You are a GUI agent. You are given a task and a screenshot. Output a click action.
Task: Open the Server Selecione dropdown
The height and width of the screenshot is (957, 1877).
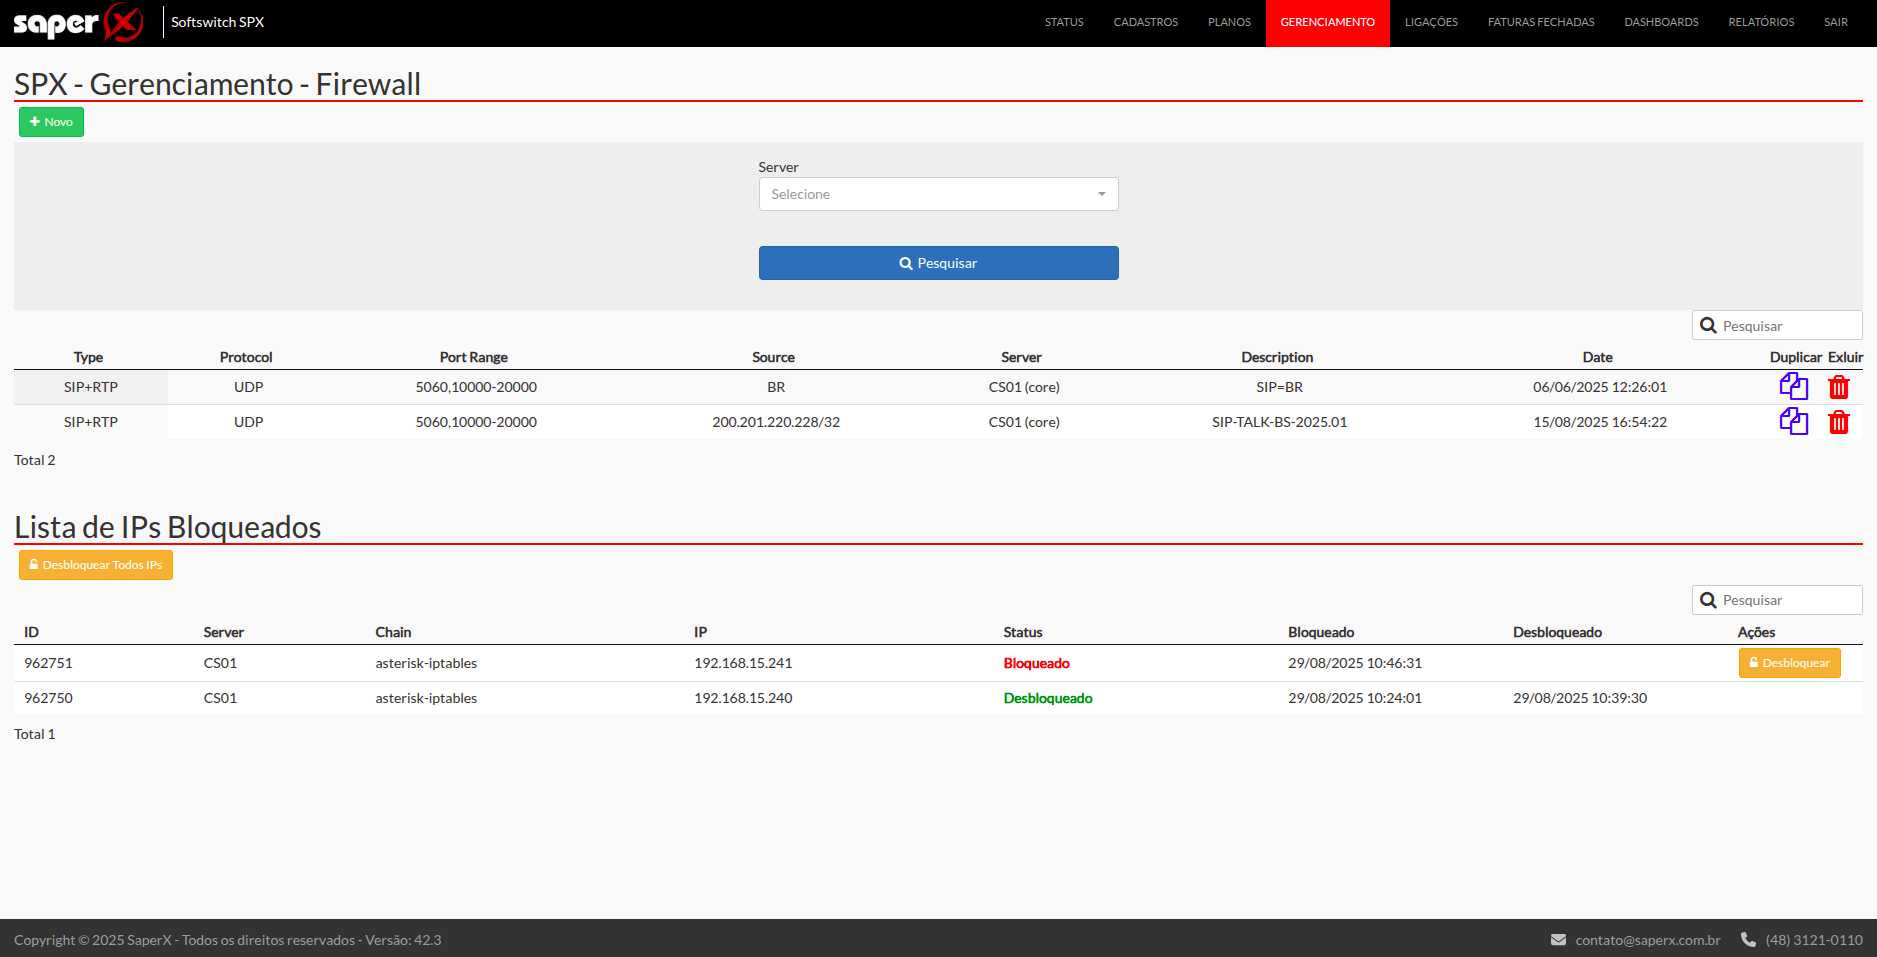pos(938,194)
